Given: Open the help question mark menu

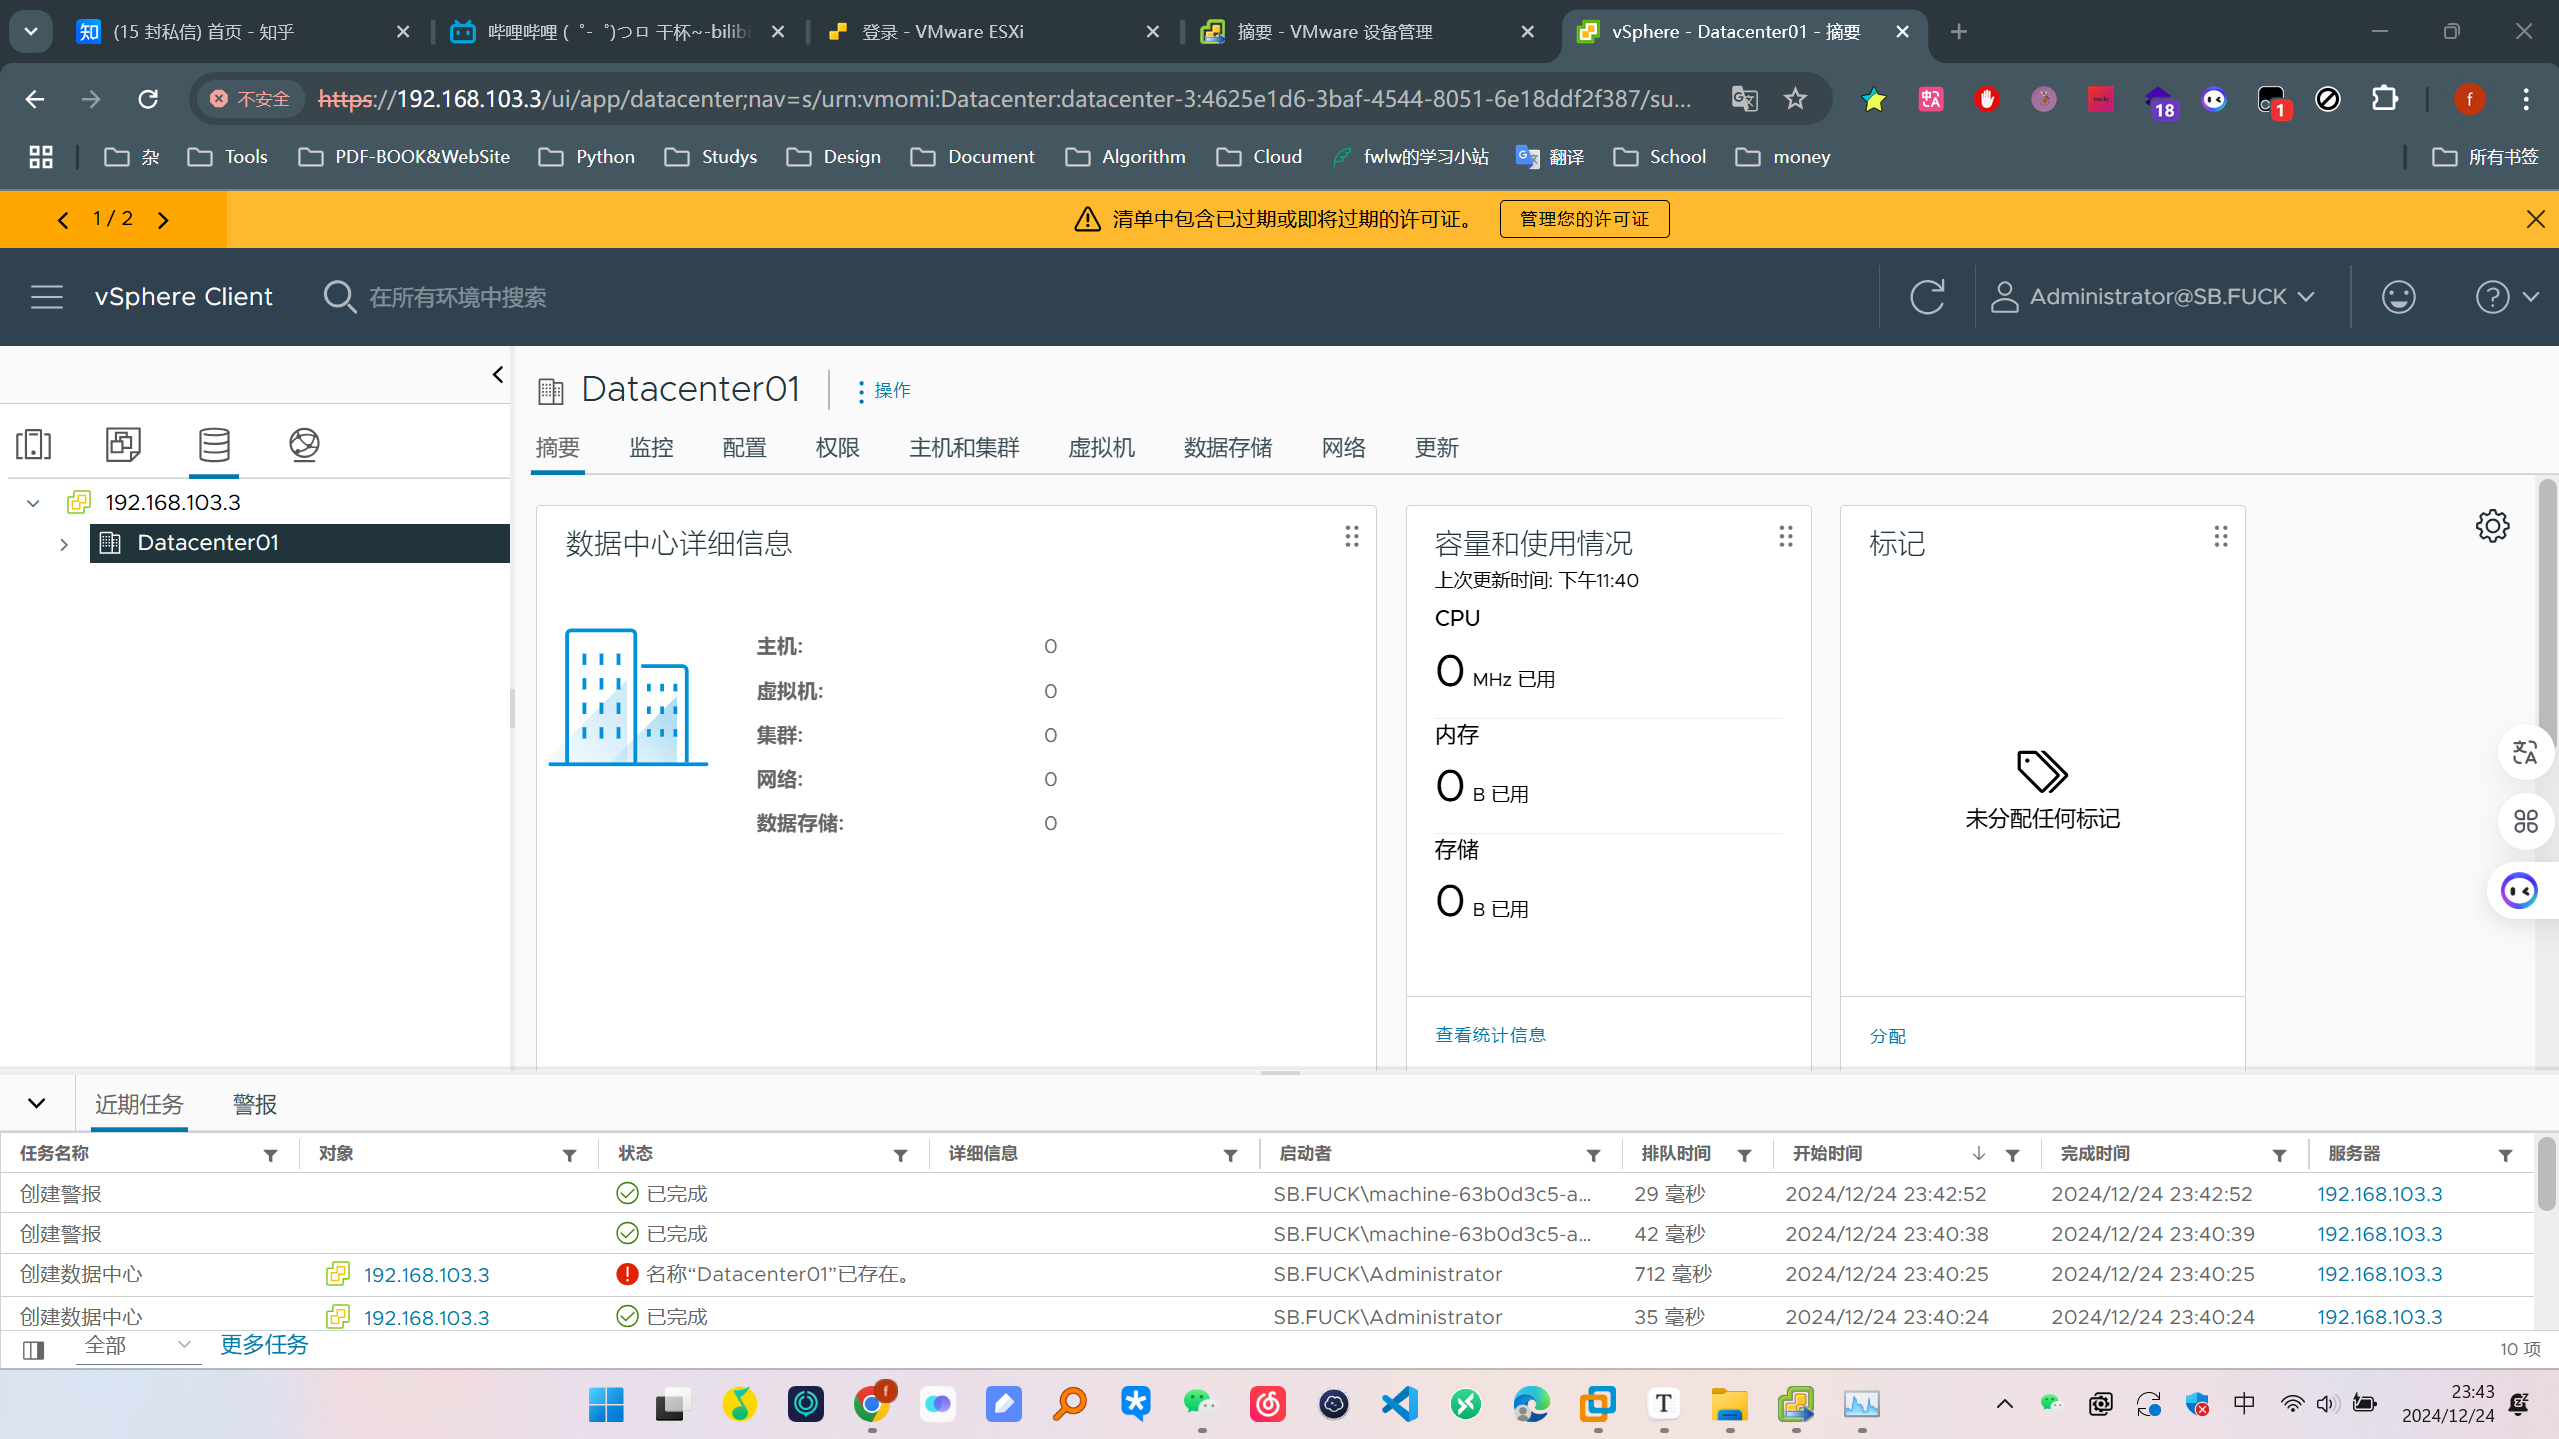Looking at the screenshot, I should coord(2506,297).
